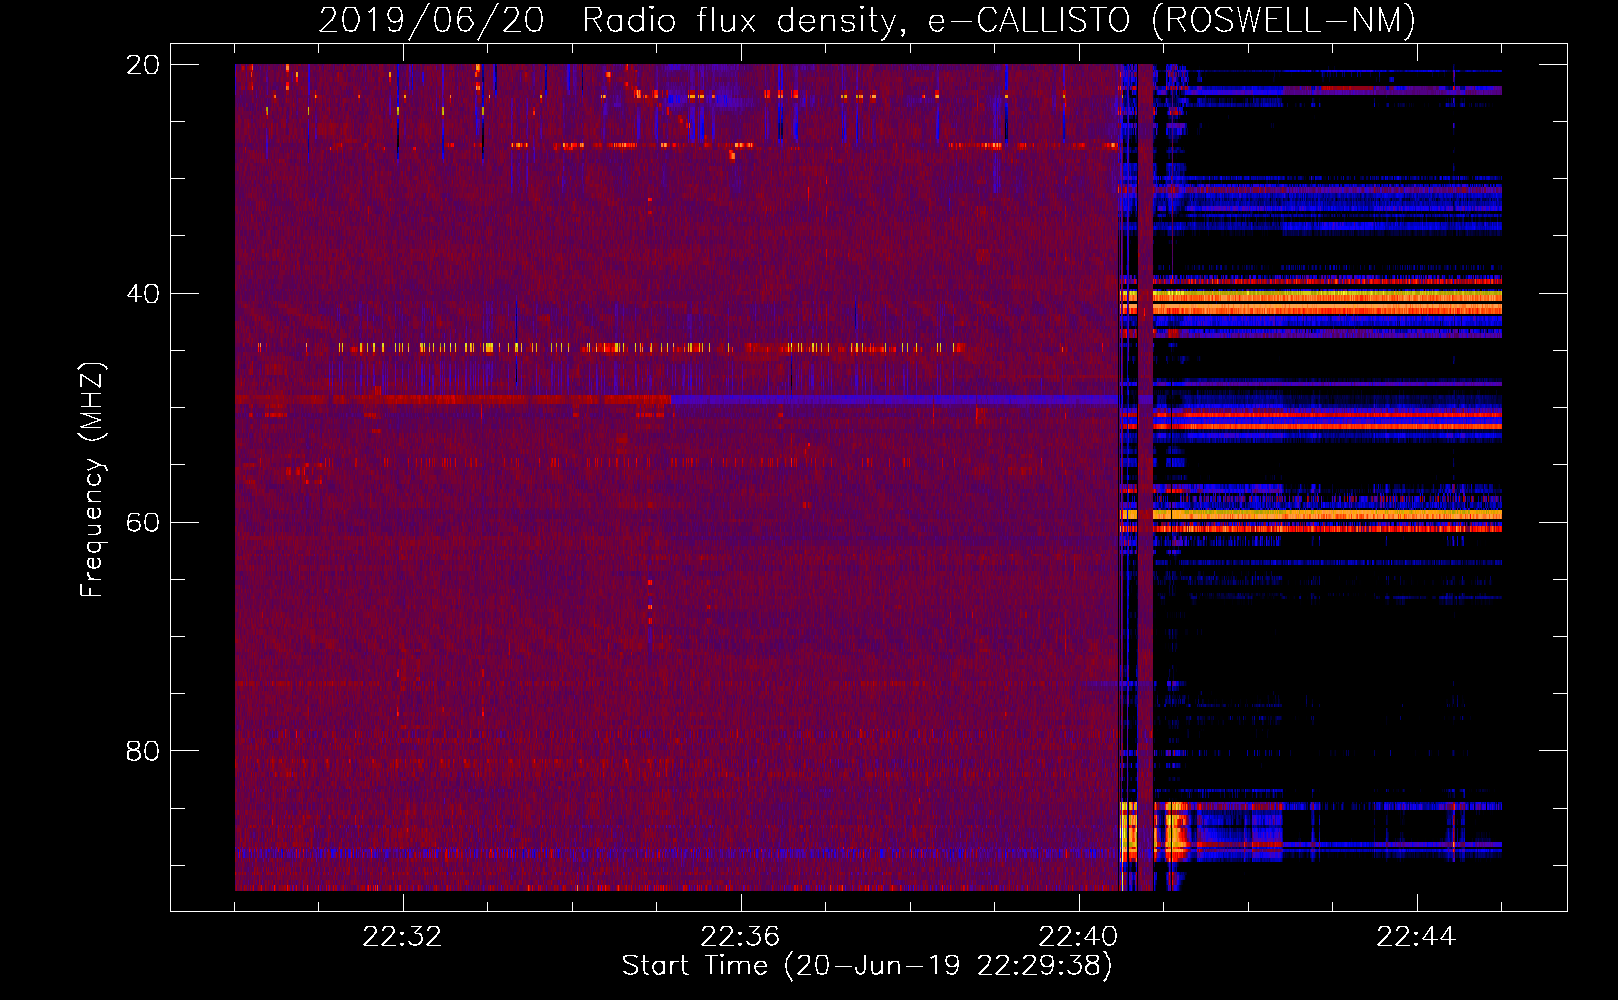
Task: Click the '22:44' time tick label
Action: 1416,937
